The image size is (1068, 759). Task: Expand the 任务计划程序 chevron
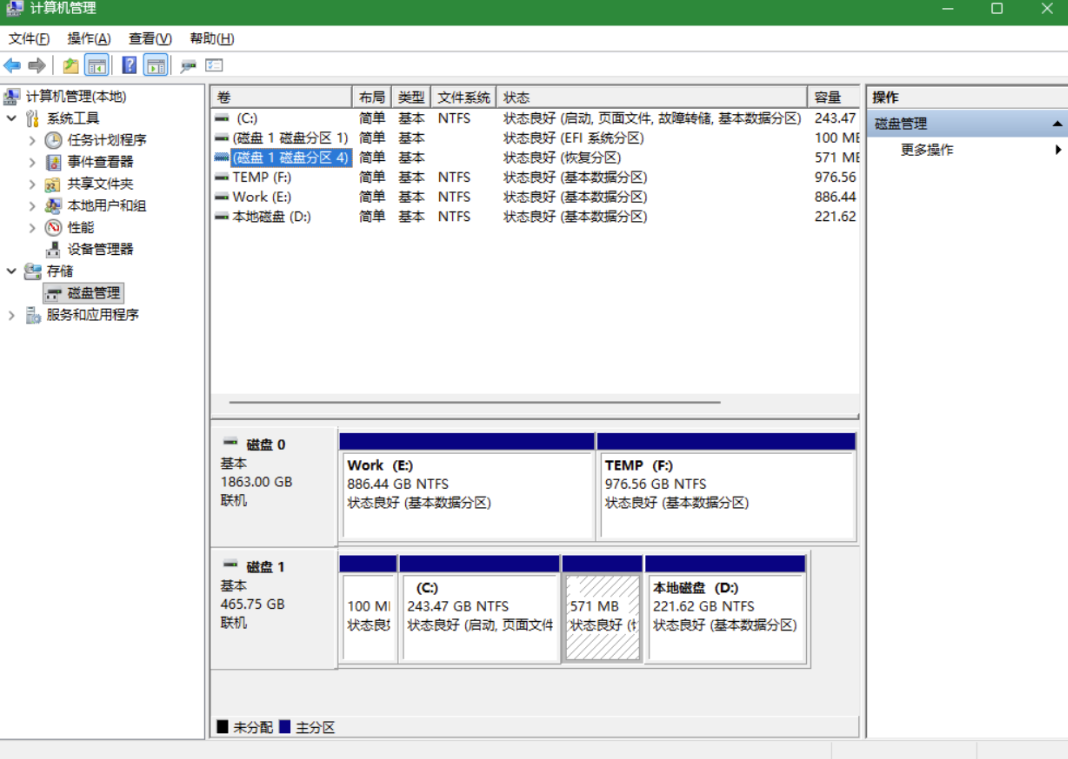(32, 141)
